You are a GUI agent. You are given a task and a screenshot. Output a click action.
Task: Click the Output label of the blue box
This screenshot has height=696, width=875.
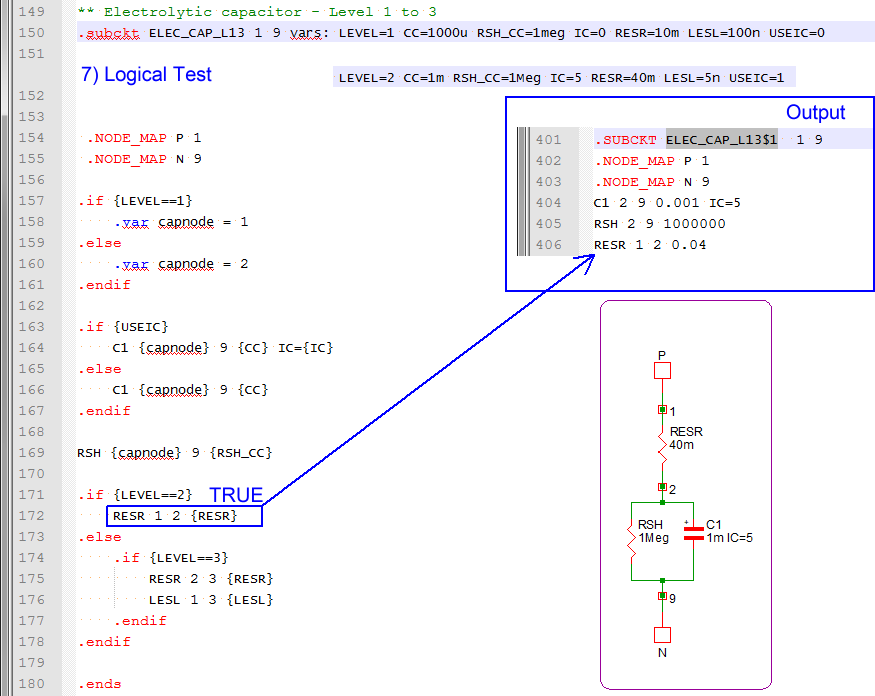tap(815, 113)
